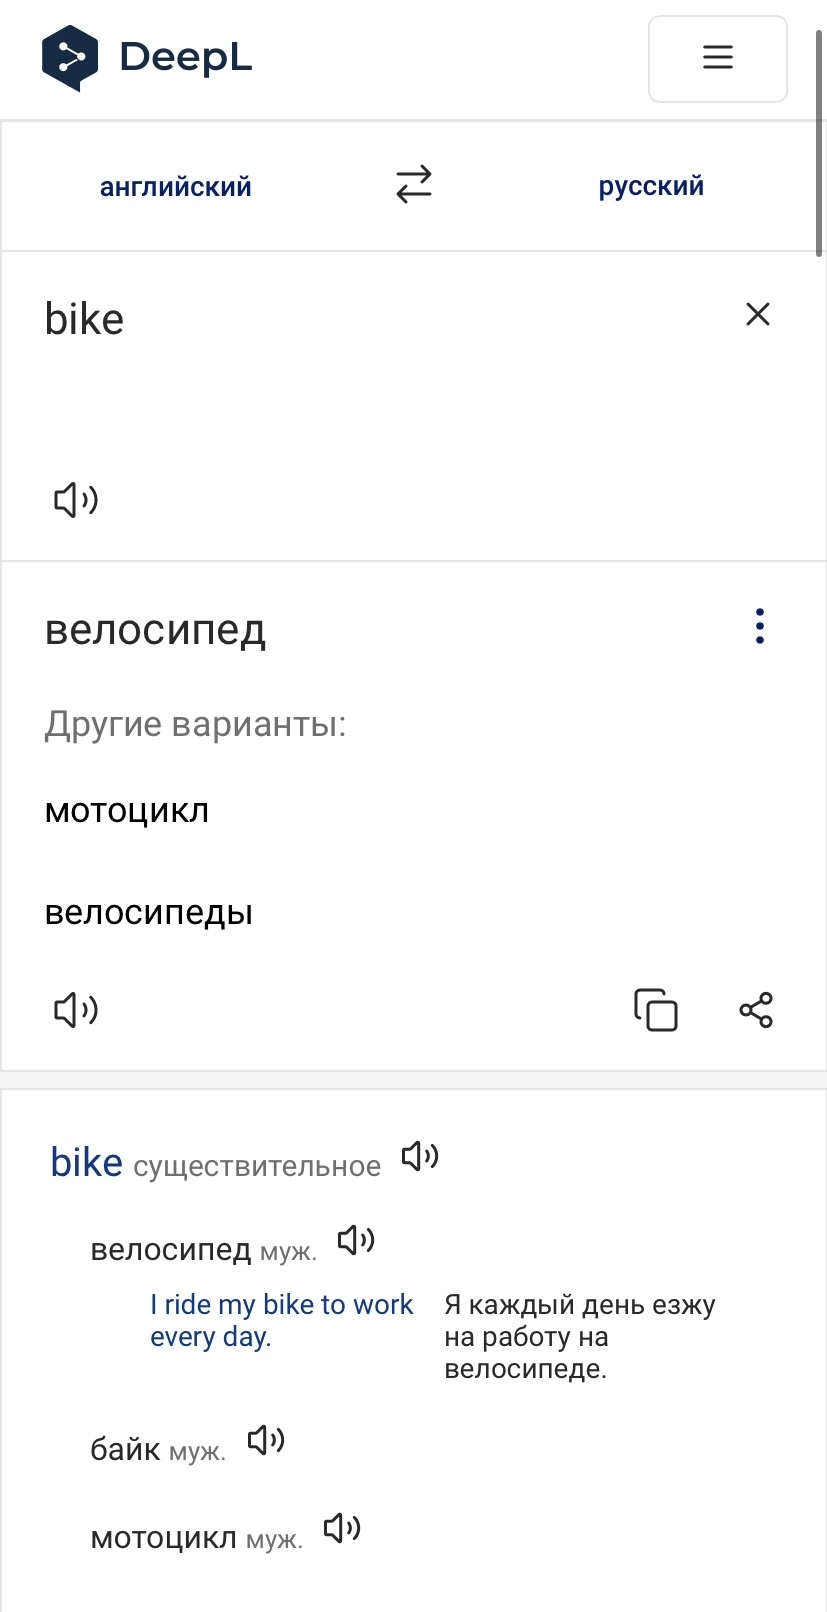Share the translation
Image resolution: width=827 pixels, height=1612 pixels.
pos(756,1010)
